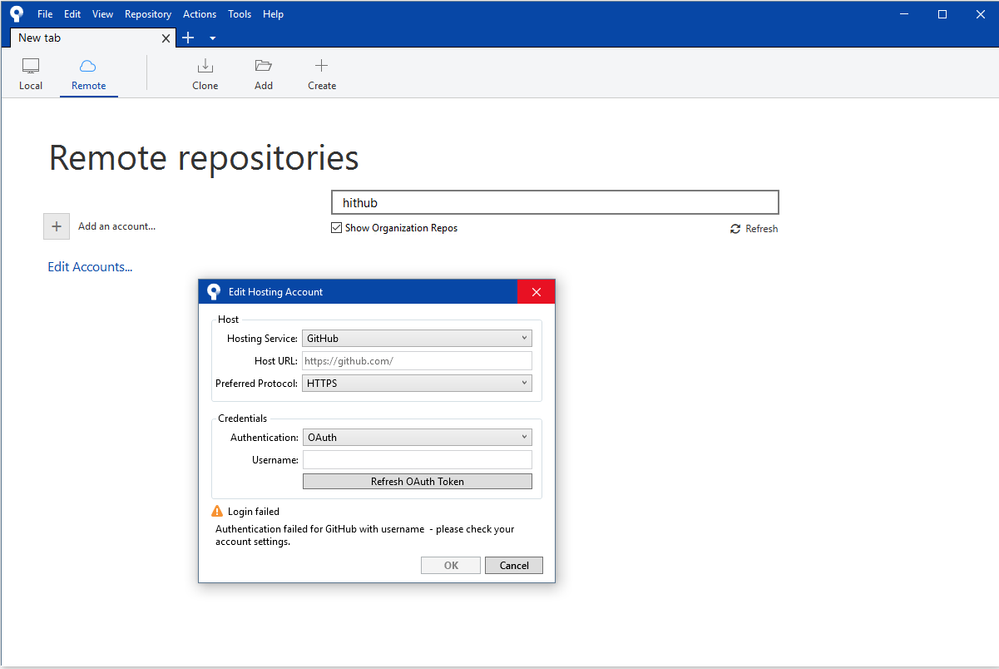Click the Clone toolbar icon
The height and width of the screenshot is (669, 999).
(x=205, y=67)
